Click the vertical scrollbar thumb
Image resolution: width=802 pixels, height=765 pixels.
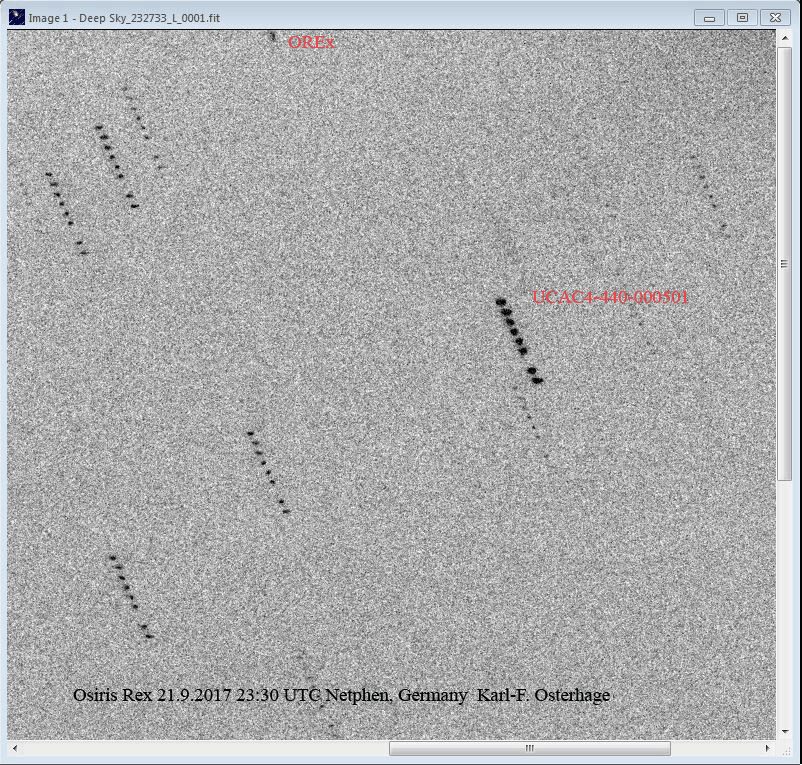pos(785,265)
